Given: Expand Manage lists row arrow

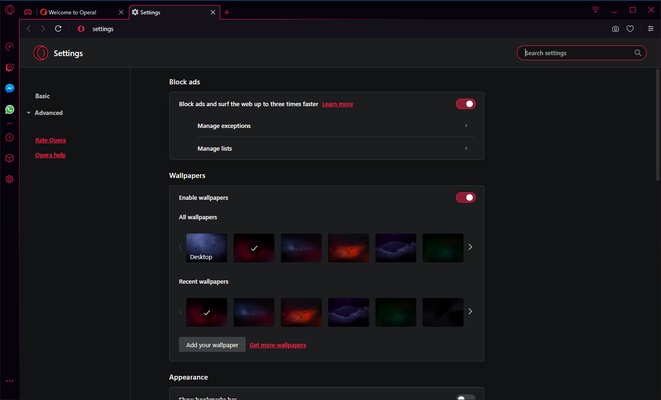Looking at the screenshot, I should [x=466, y=148].
